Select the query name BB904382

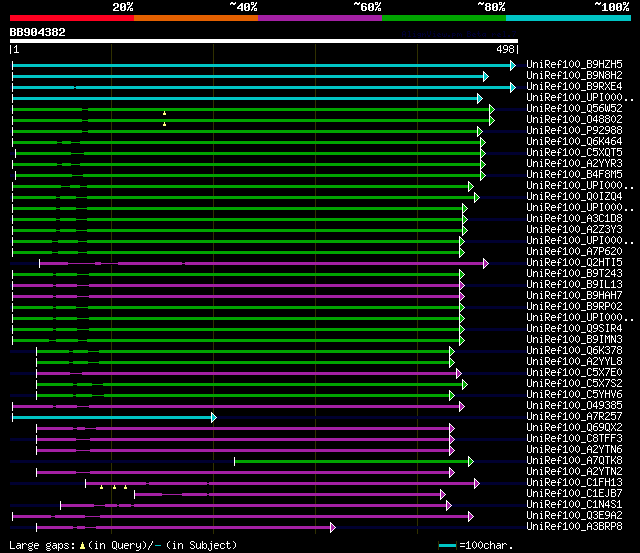tap(38, 32)
